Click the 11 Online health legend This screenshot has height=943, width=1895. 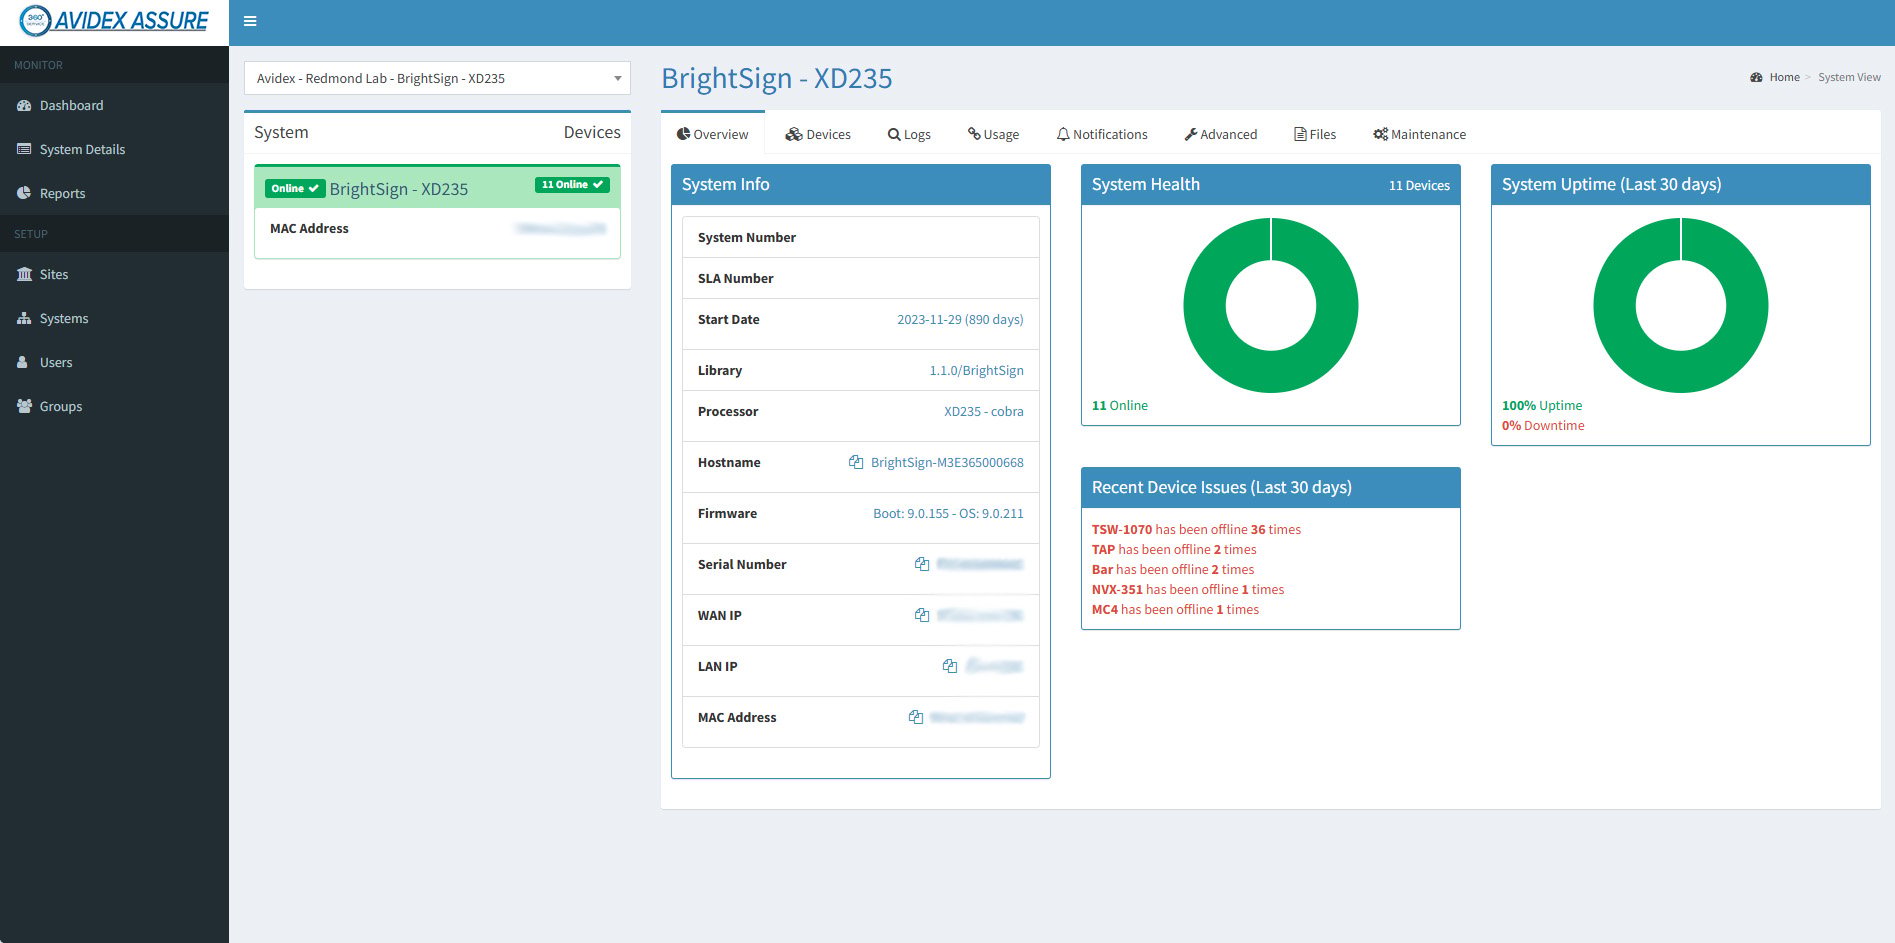[1120, 405]
